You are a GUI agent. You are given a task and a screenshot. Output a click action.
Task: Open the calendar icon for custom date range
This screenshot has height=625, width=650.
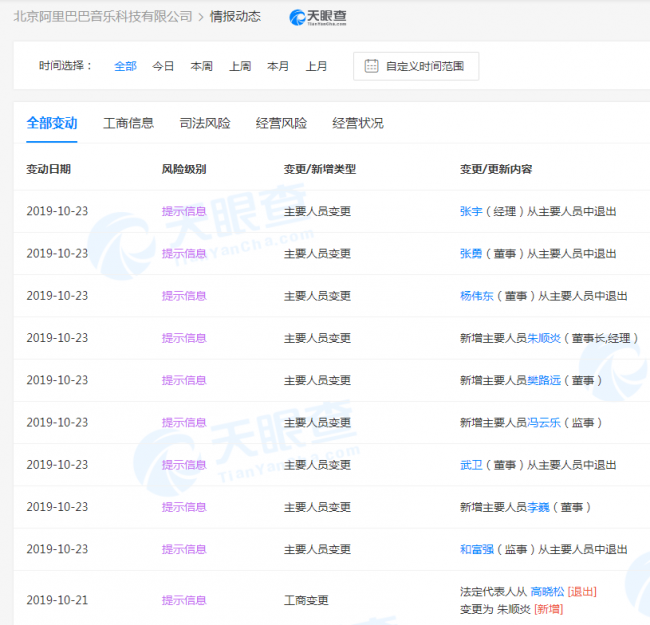371,66
